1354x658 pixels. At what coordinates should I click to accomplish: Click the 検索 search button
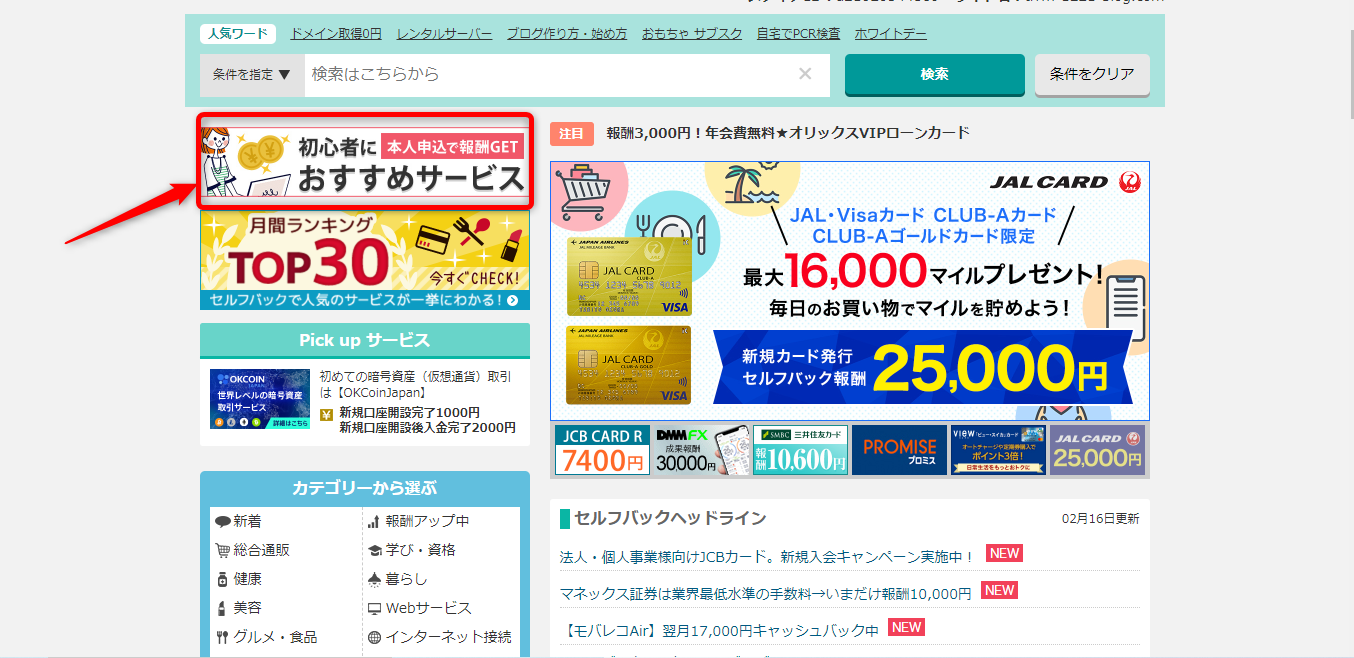coord(934,75)
